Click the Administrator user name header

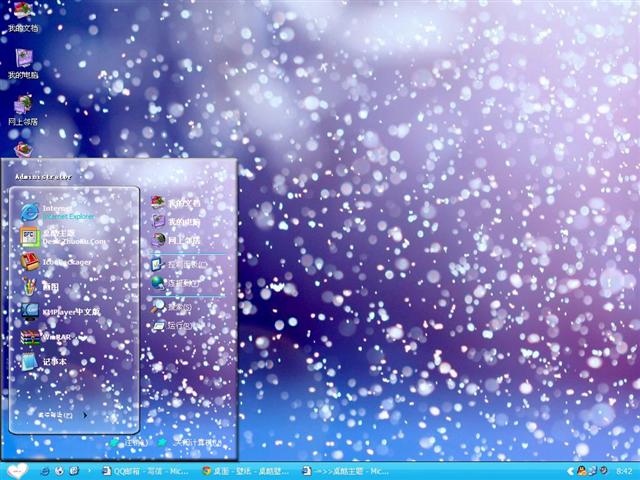point(43,177)
